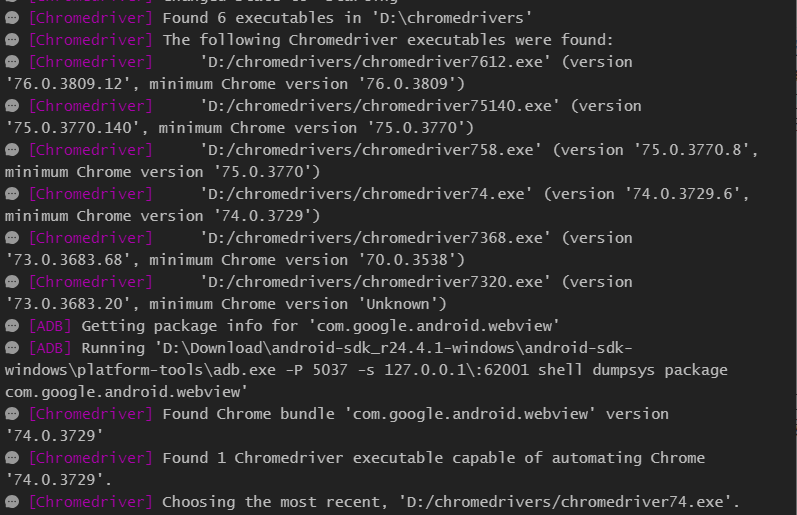Select the log icon beside 'Found Chrome bundle'
The height and width of the screenshot is (515, 797).
point(12,414)
